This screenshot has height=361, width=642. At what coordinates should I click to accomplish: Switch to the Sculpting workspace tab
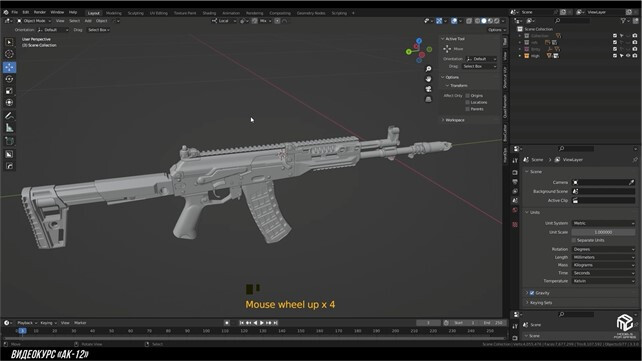tap(136, 13)
